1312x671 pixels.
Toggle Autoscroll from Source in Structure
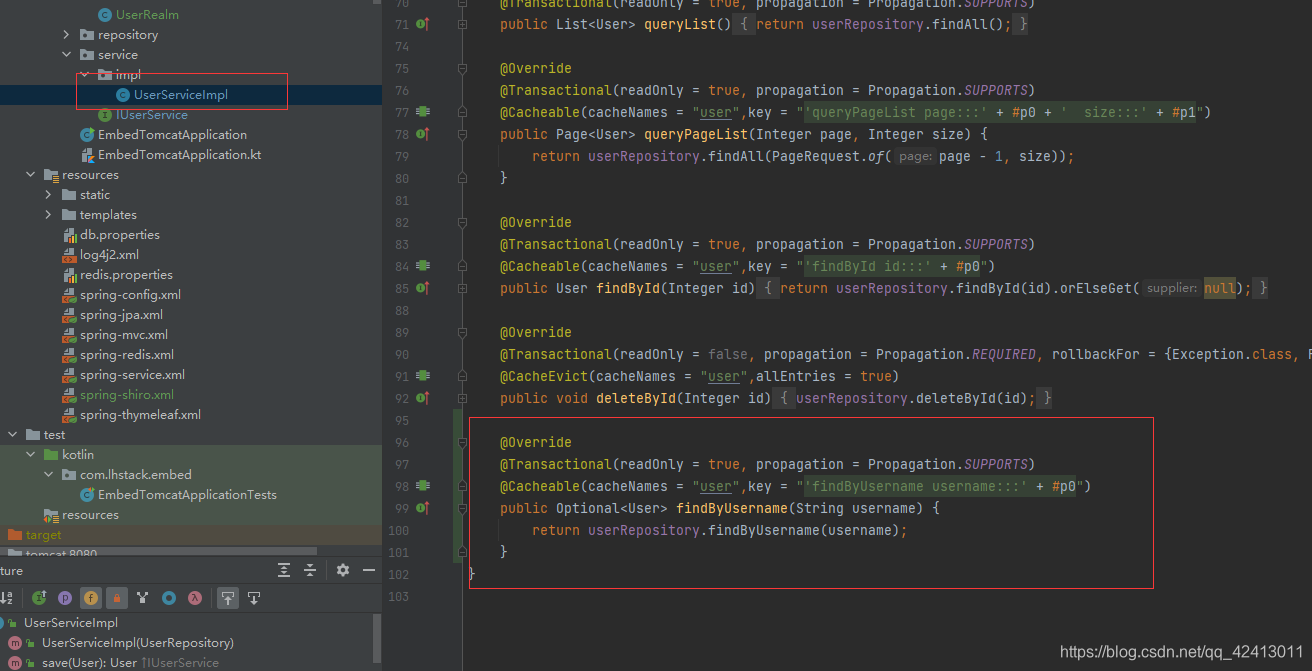tap(254, 598)
